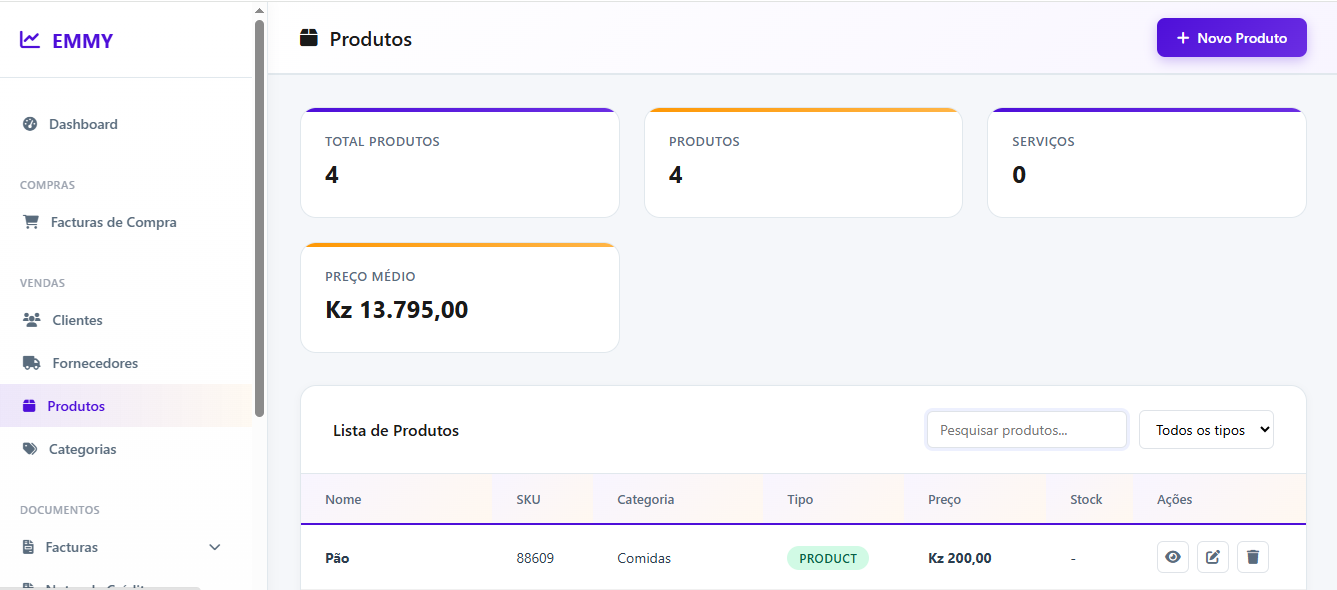View Pão details with the eye icon
1337x590 pixels.
coord(1172,557)
